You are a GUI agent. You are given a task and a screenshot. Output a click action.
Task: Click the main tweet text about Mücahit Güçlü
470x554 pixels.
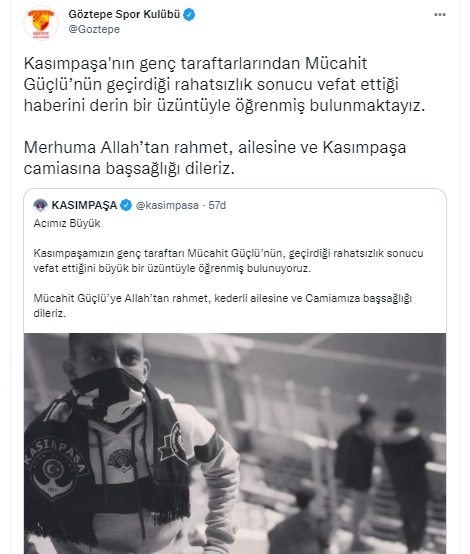click(x=224, y=84)
